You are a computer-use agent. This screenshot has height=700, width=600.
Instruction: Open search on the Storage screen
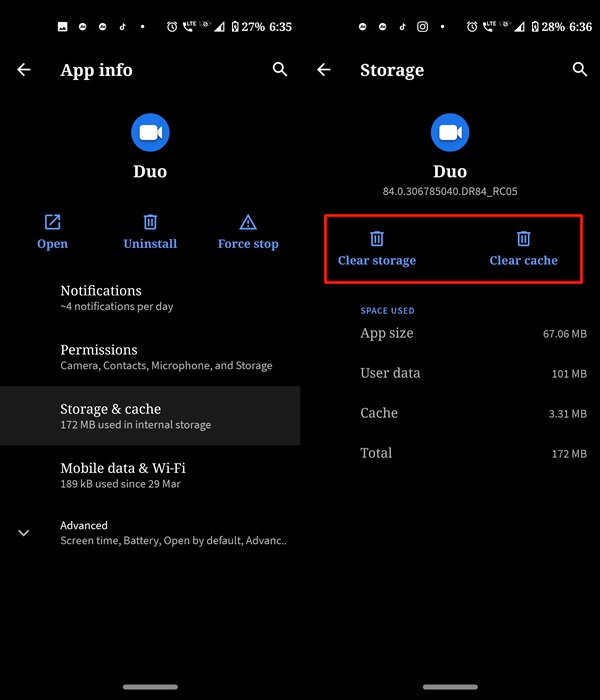coord(580,69)
